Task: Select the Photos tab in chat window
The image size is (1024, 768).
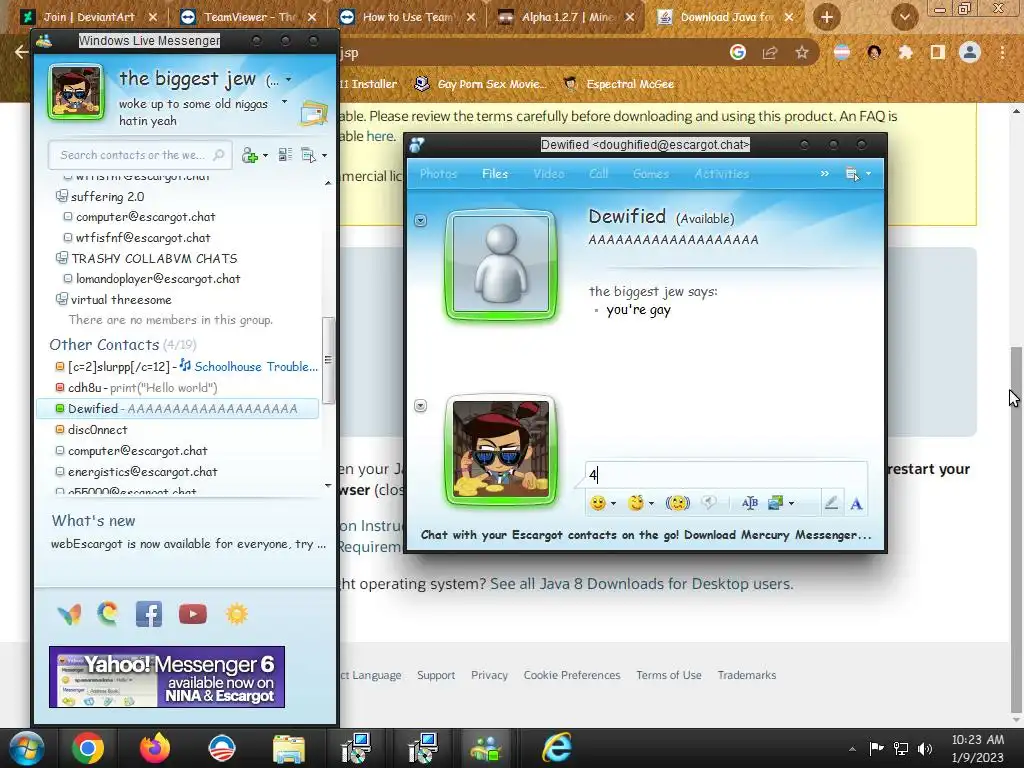Action: (438, 174)
